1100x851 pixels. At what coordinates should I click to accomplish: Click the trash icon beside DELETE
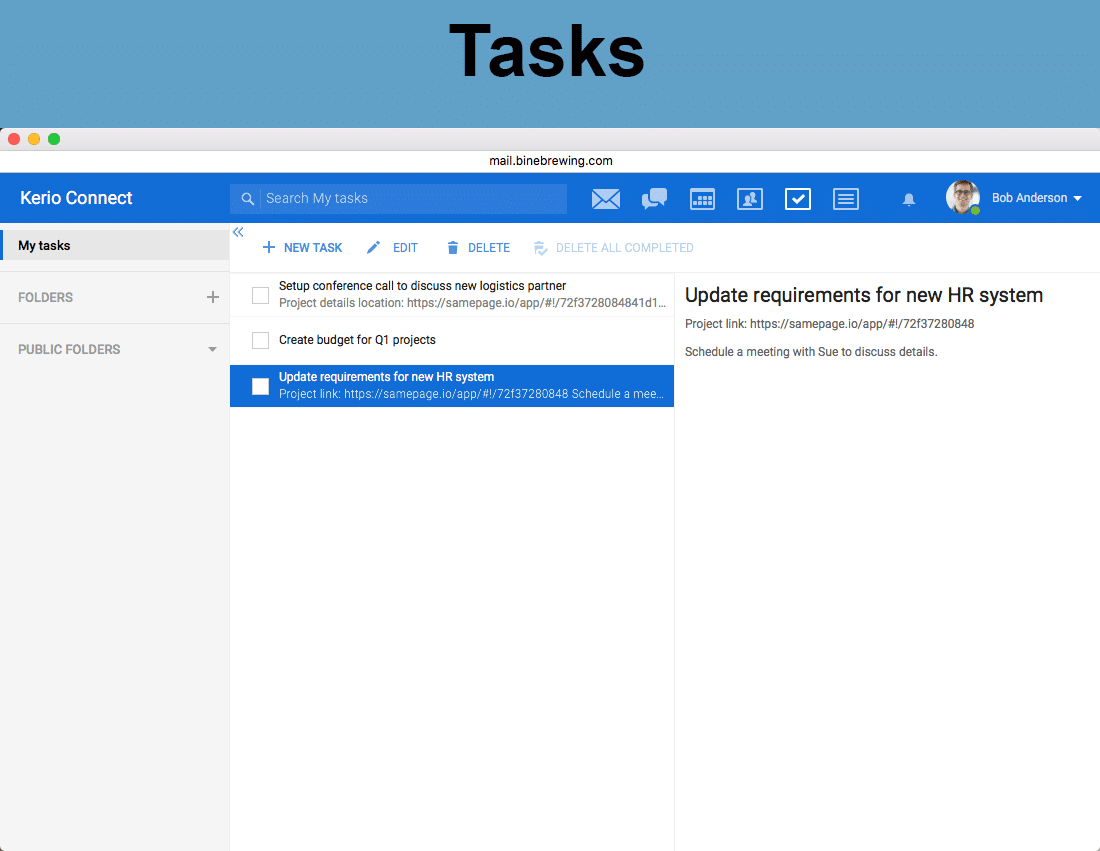point(452,248)
